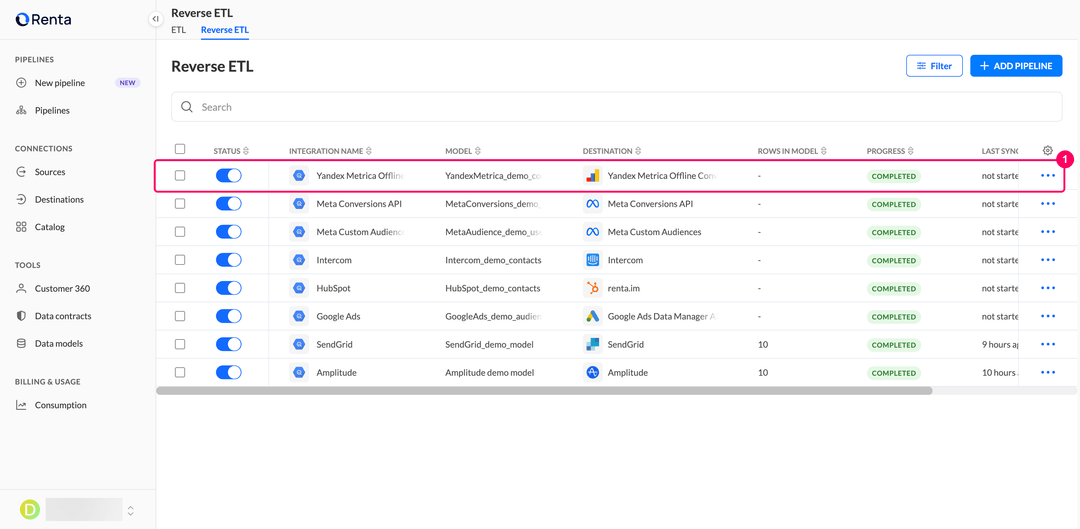Click the BigQuery icon beside Intercom integration name

[x=299, y=260]
